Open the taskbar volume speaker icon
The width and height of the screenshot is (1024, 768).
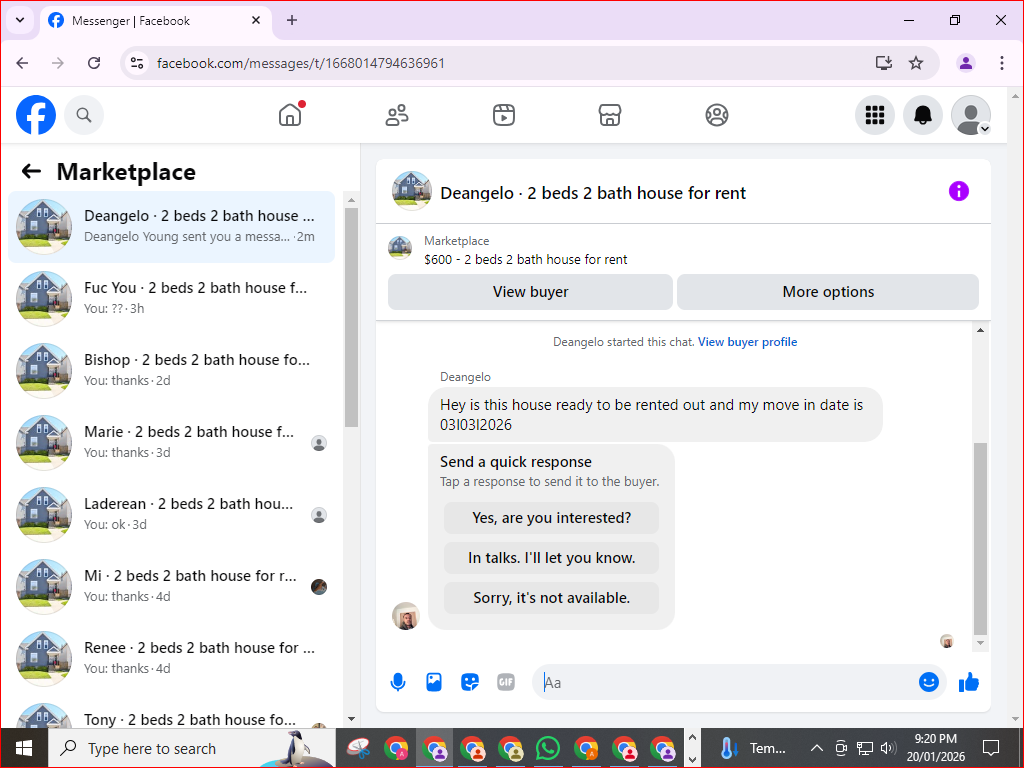888,748
